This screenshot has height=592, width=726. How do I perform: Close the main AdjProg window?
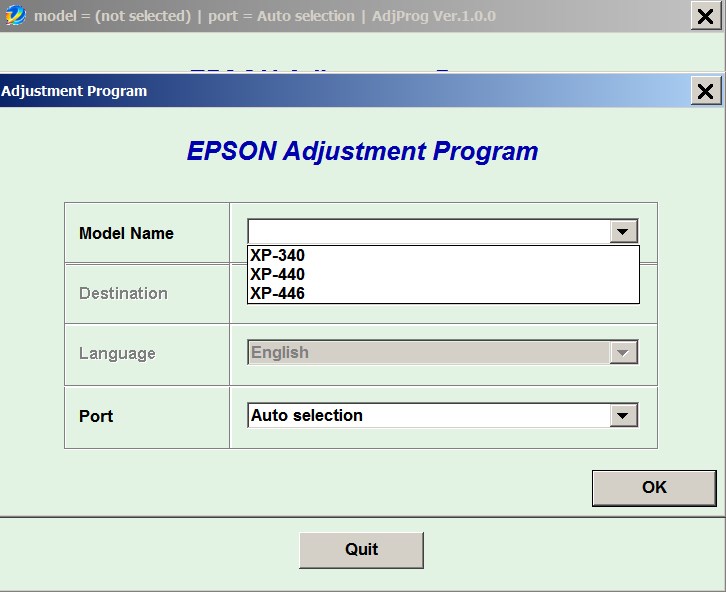tap(705, 17)
